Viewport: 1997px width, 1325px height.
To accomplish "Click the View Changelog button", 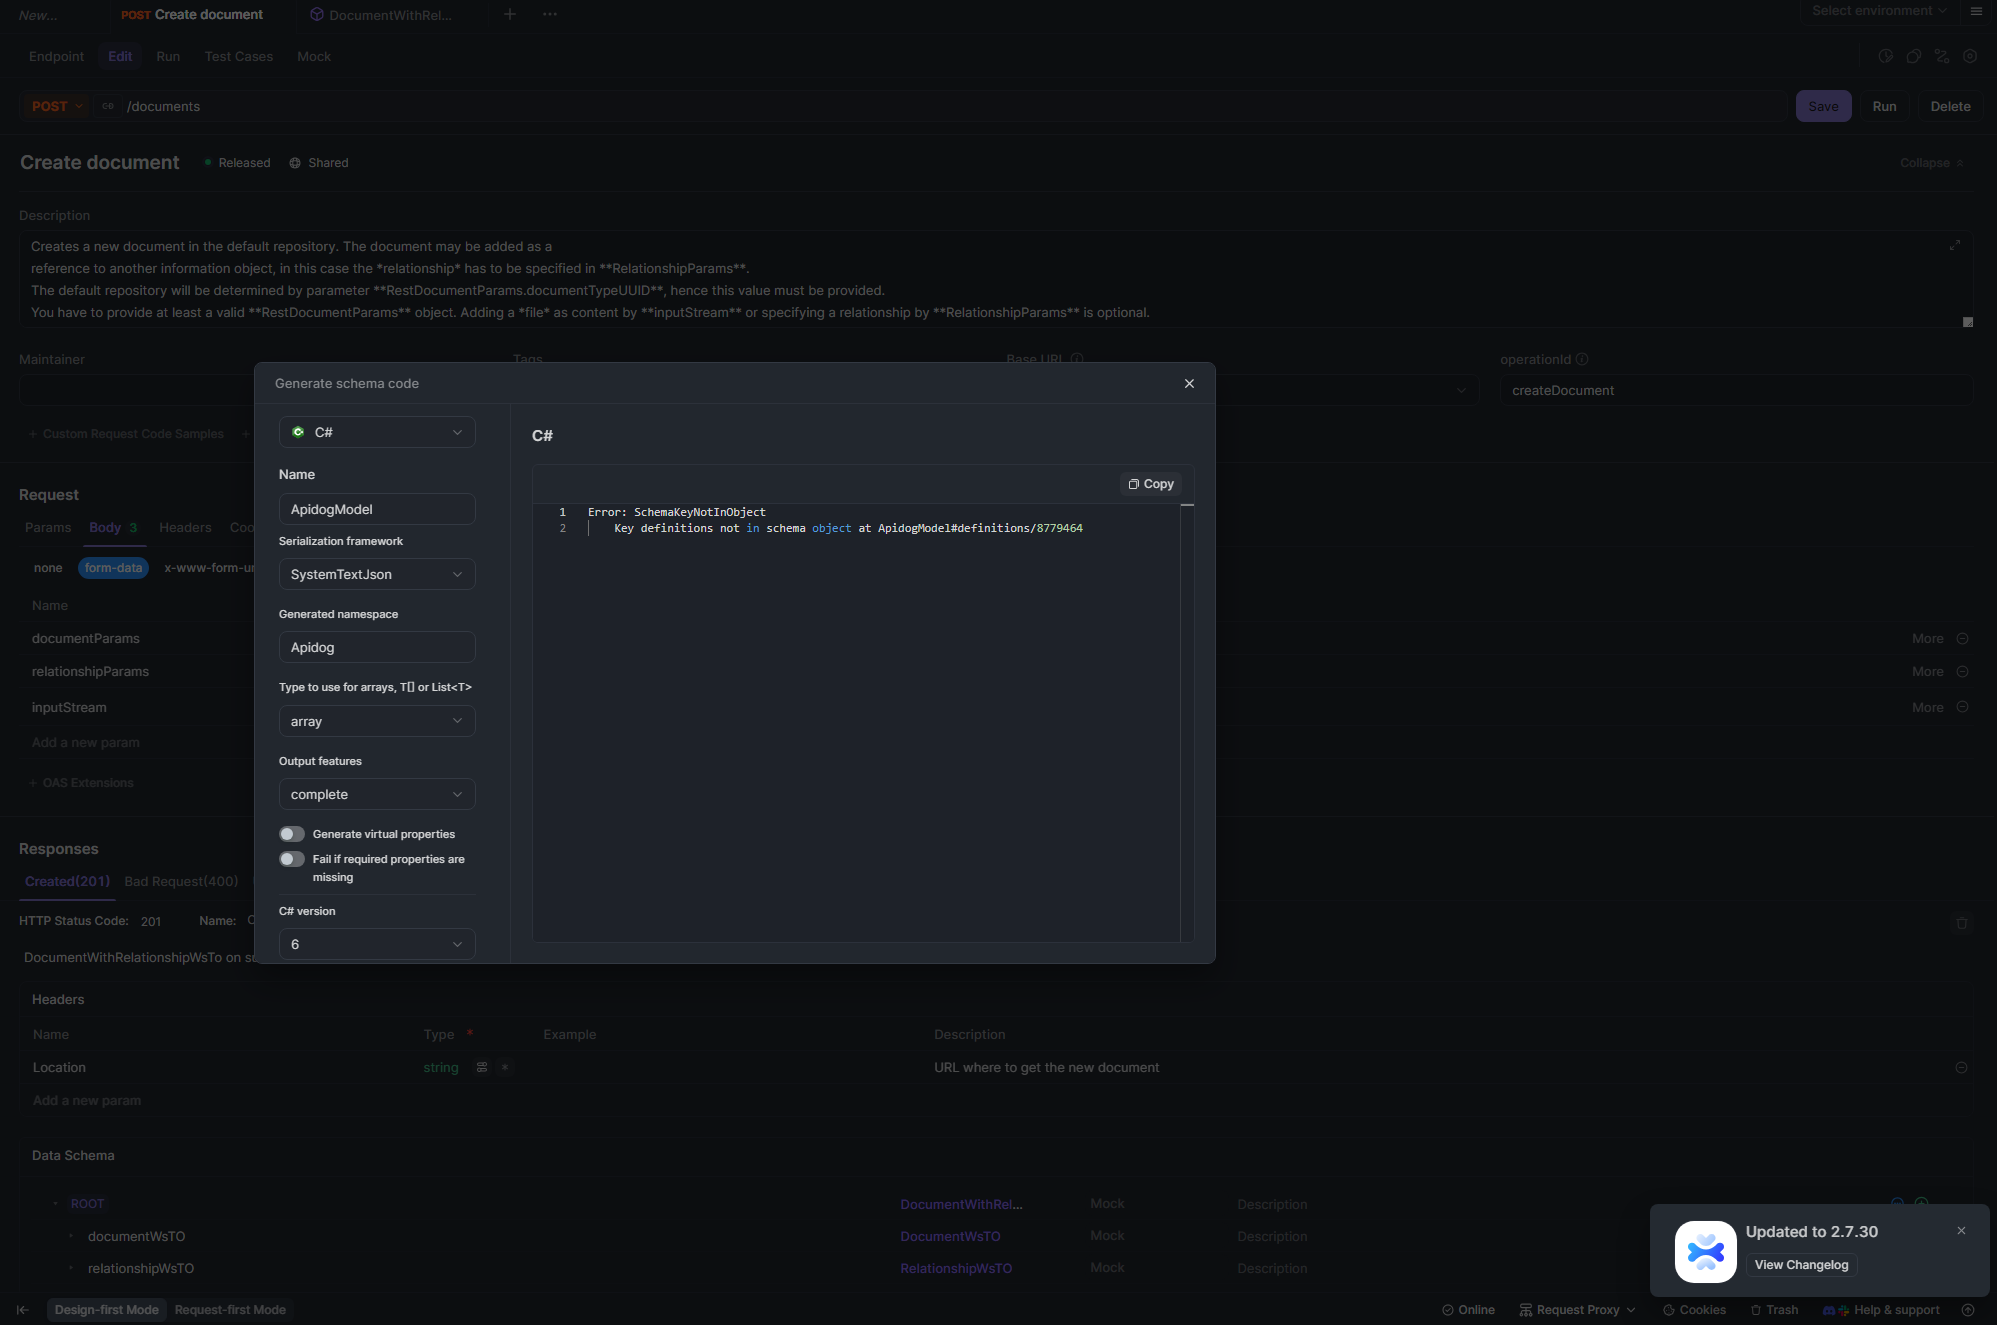I will click(x=1801, y=1265).
